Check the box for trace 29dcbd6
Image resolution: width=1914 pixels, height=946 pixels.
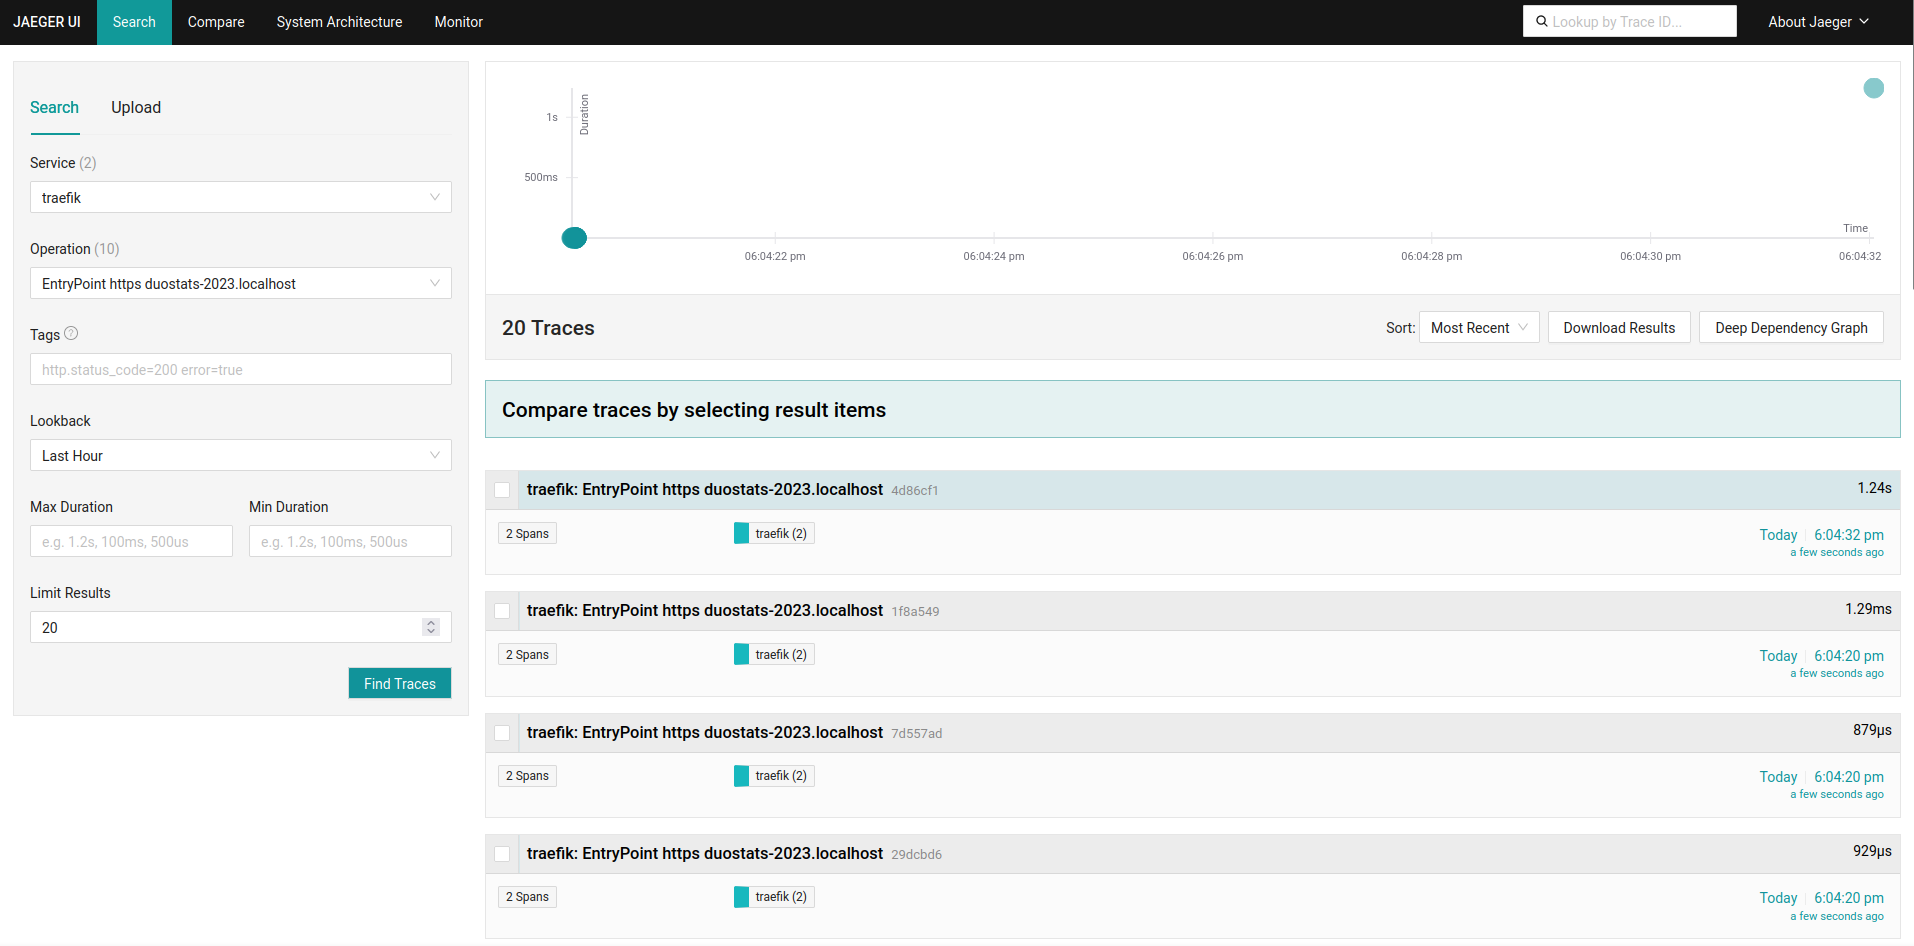coord(502,854)
